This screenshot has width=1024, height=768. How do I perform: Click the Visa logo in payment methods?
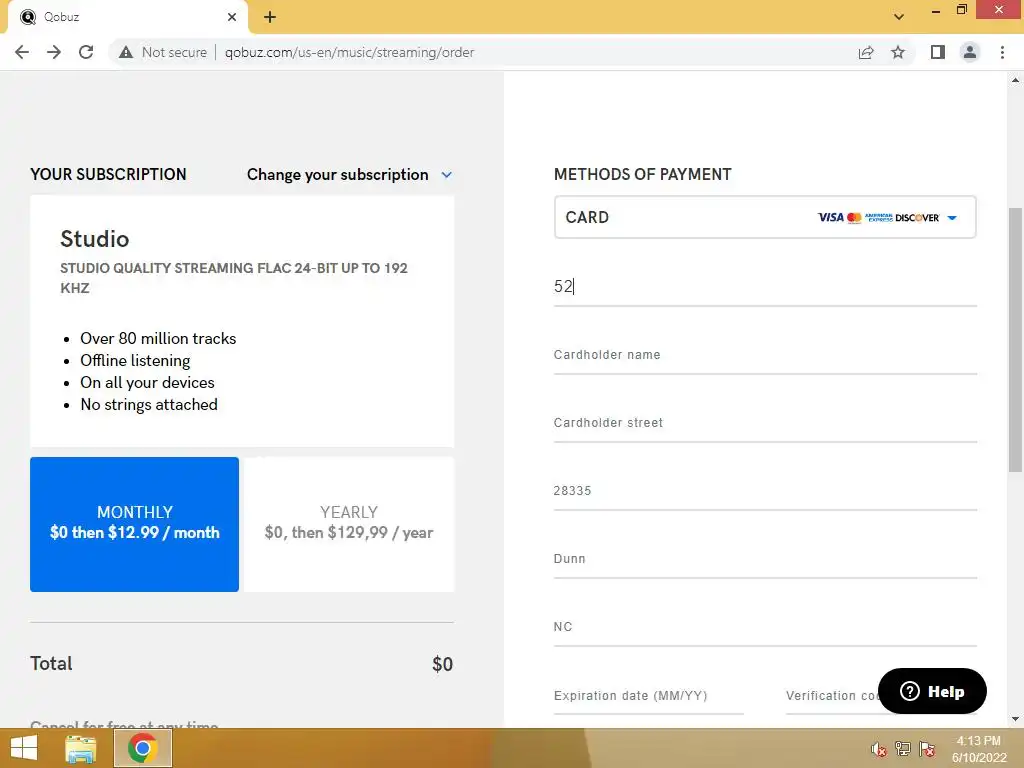click(831, 217)
